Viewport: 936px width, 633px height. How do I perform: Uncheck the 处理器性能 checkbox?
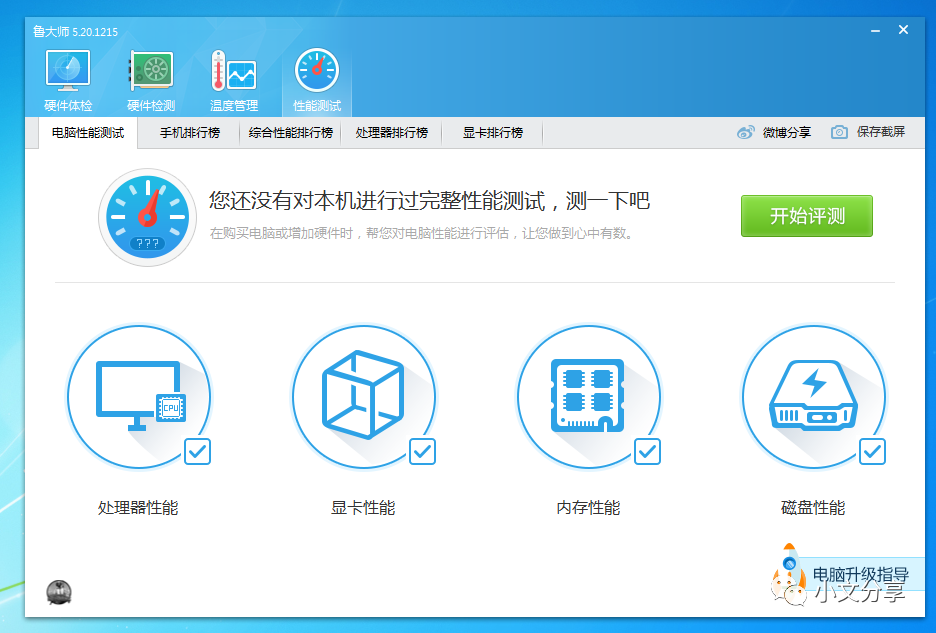[x=198, y=451]
